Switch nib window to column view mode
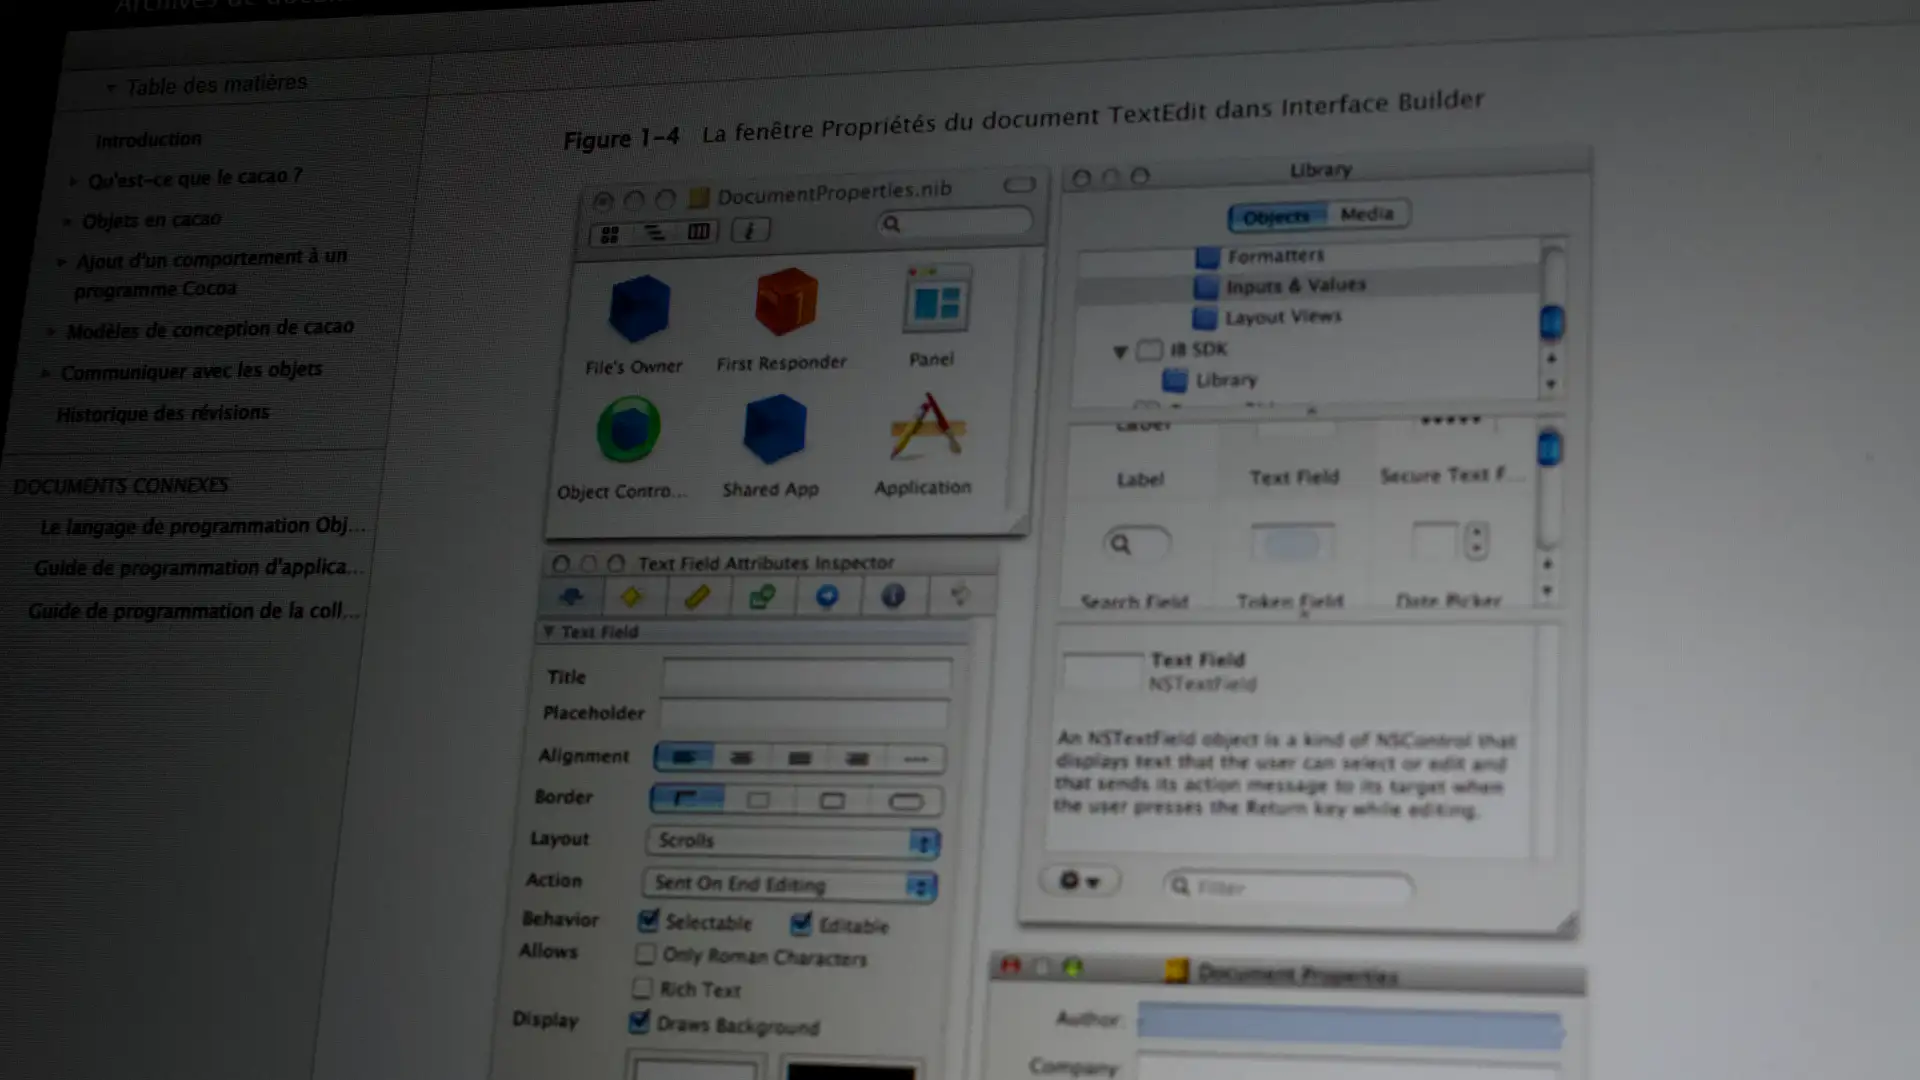The image size is (1920, 1080). coord(698,232)
